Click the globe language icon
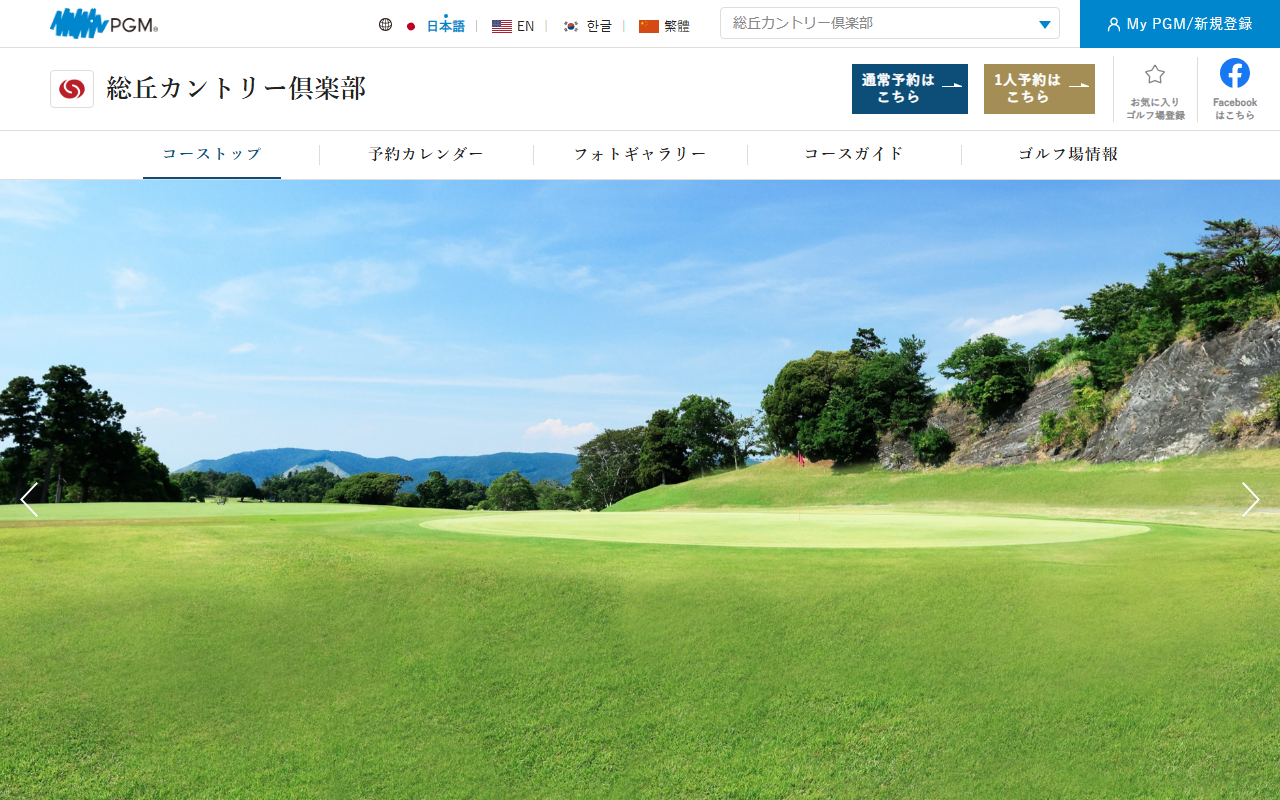This screenshot has width=1280, height=800. pos(385,25)
